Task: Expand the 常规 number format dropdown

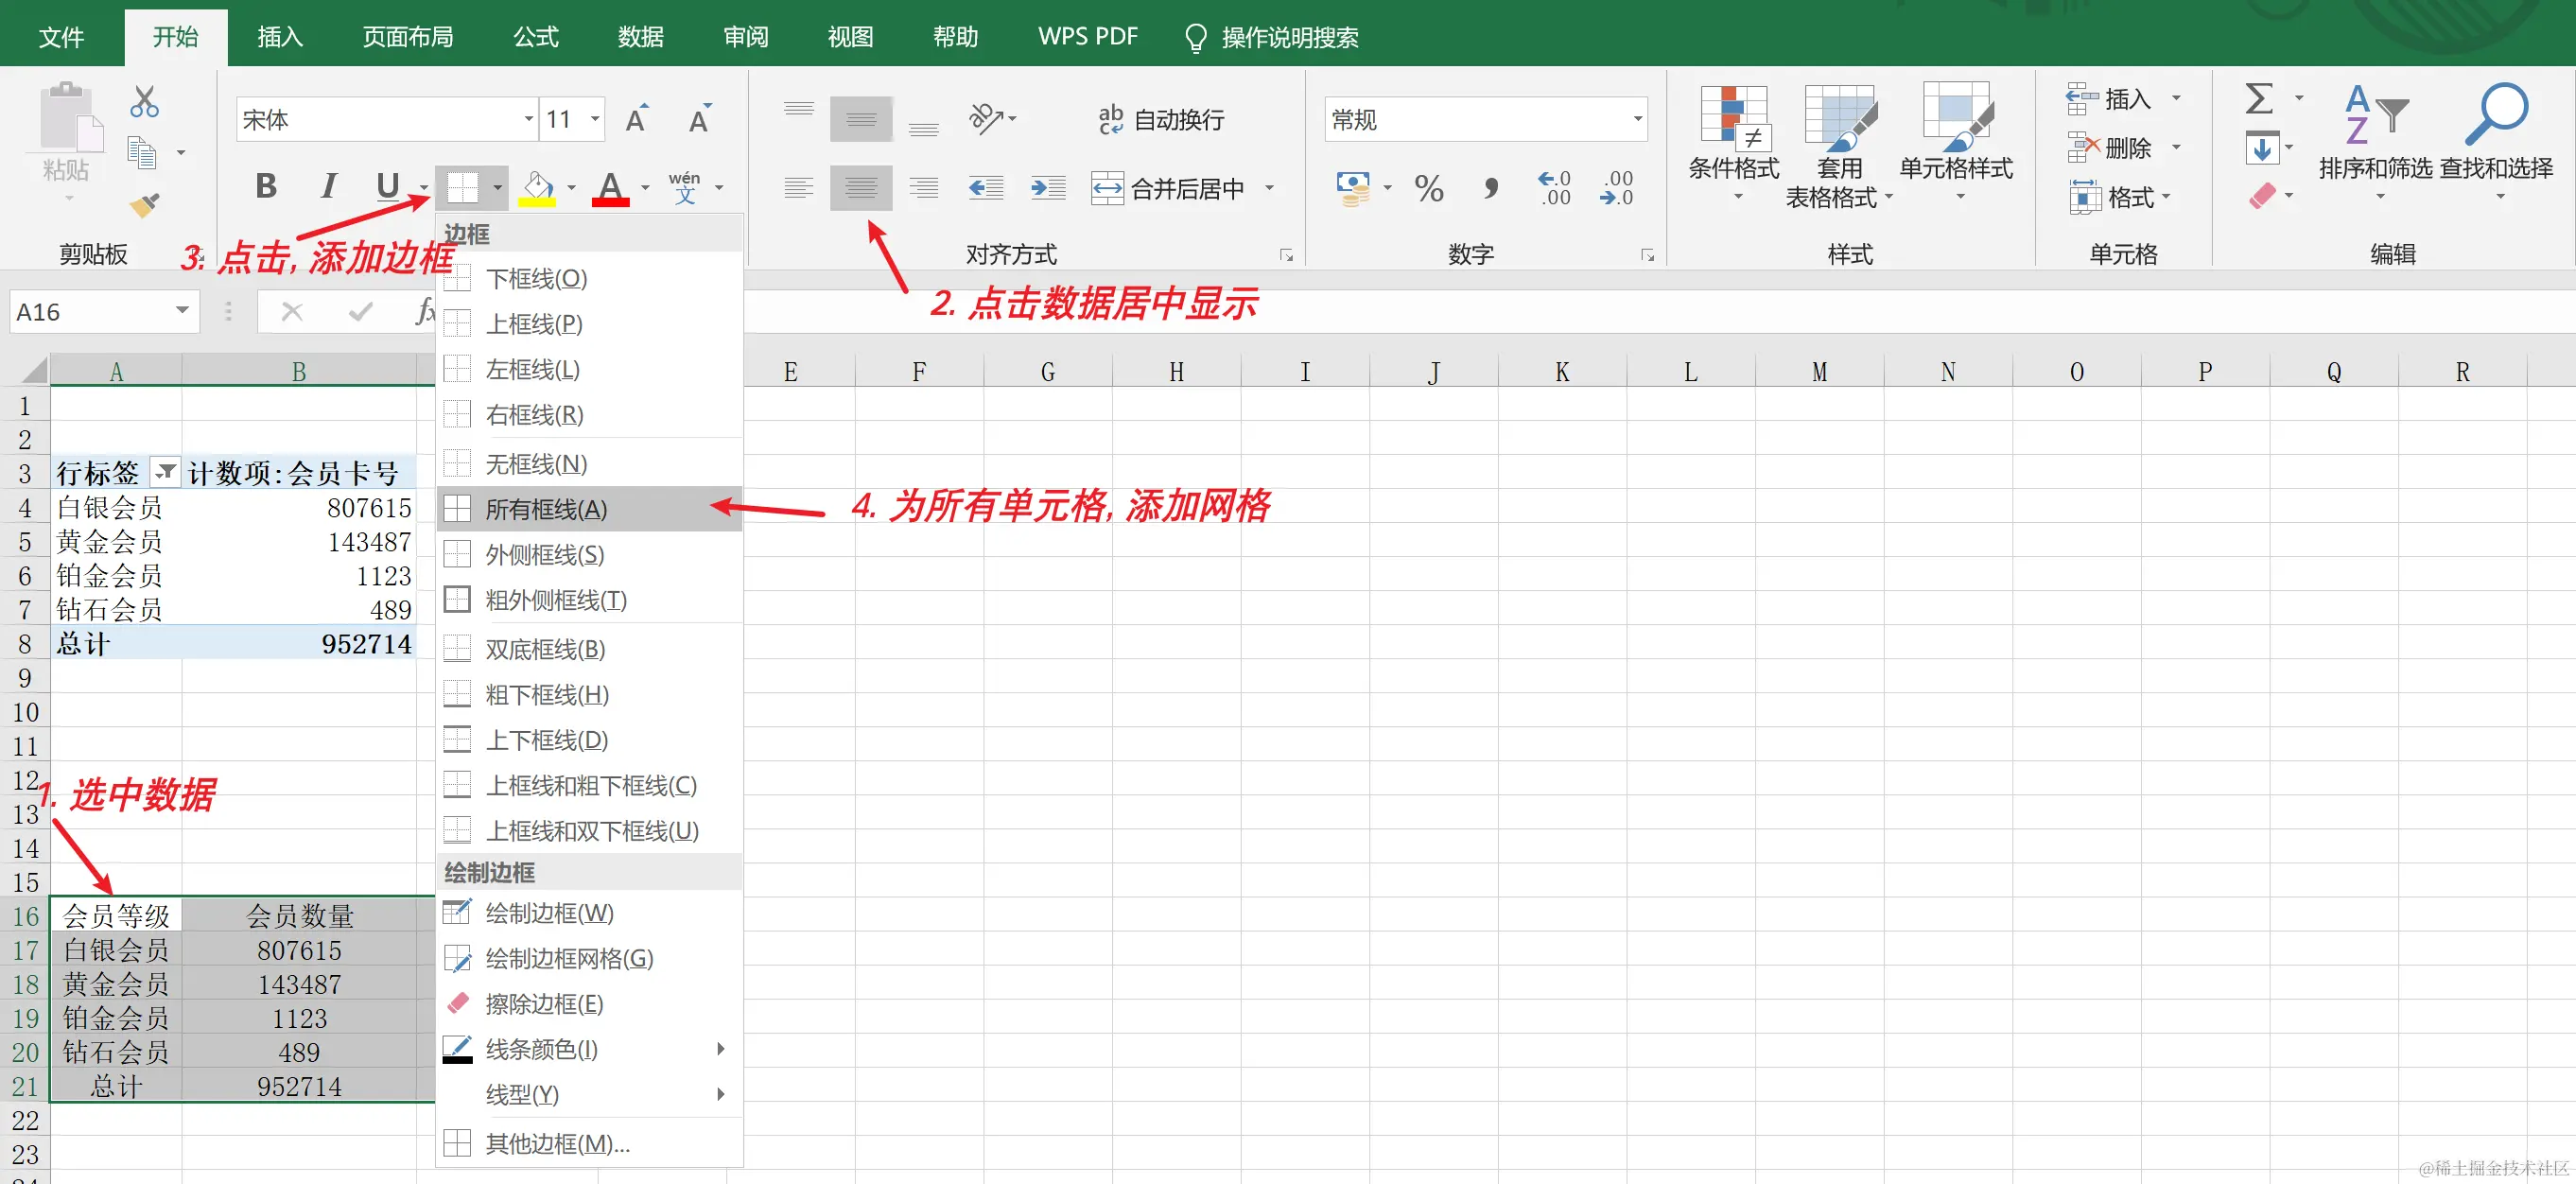Action: point(1637,120)
